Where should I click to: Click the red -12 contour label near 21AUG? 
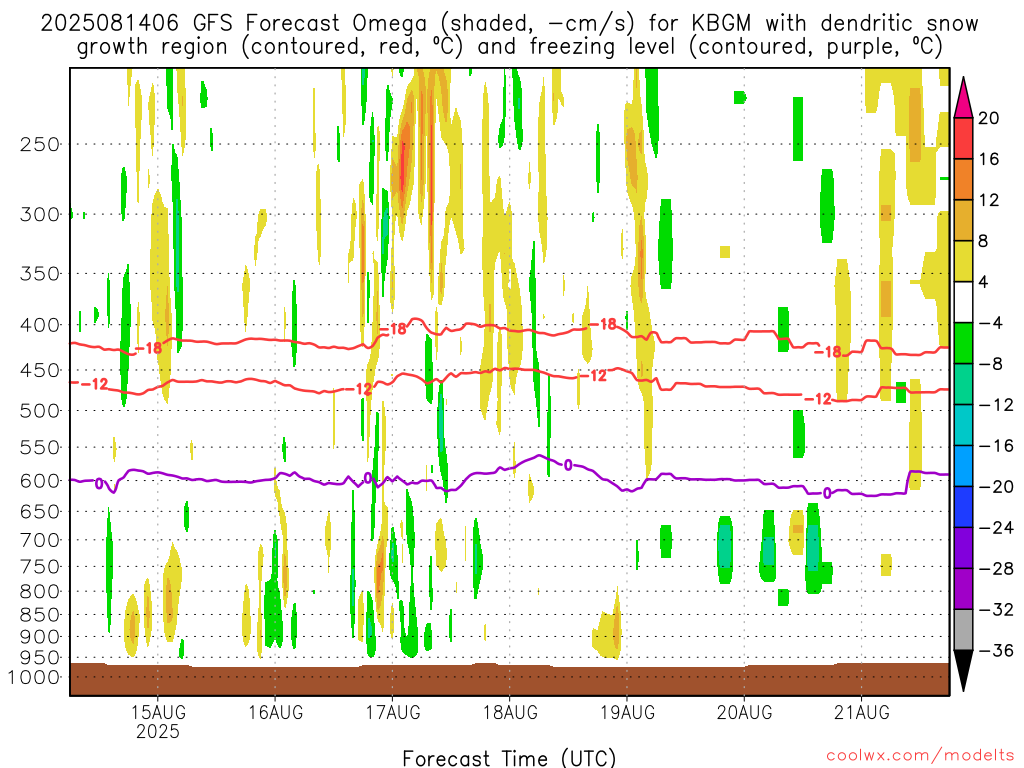818,398
